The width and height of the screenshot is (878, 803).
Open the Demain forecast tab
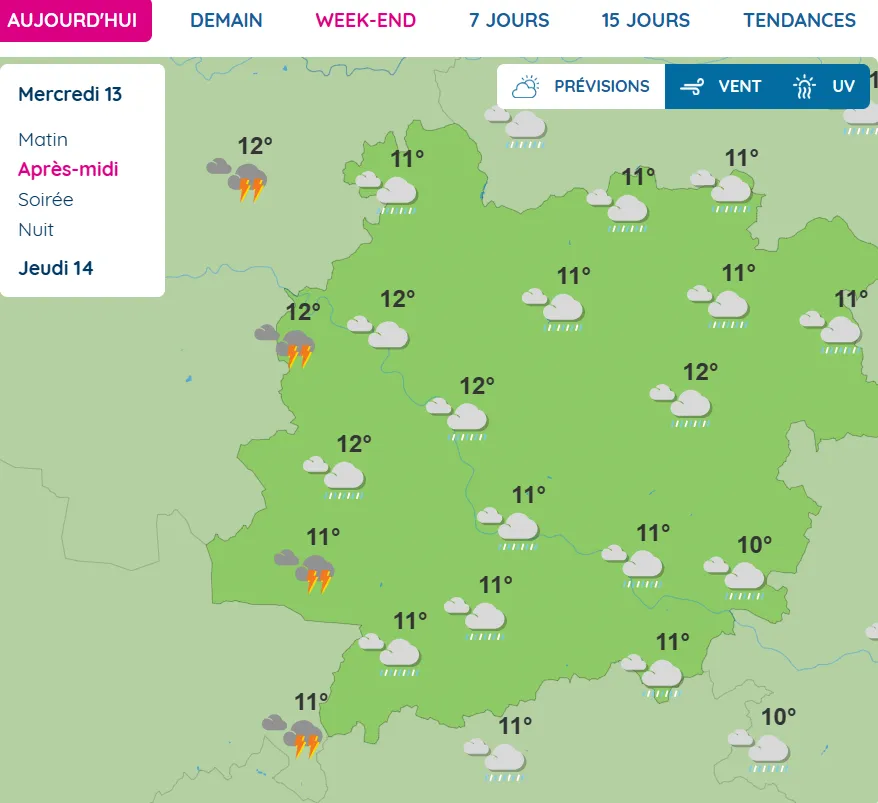coord(226,20)
